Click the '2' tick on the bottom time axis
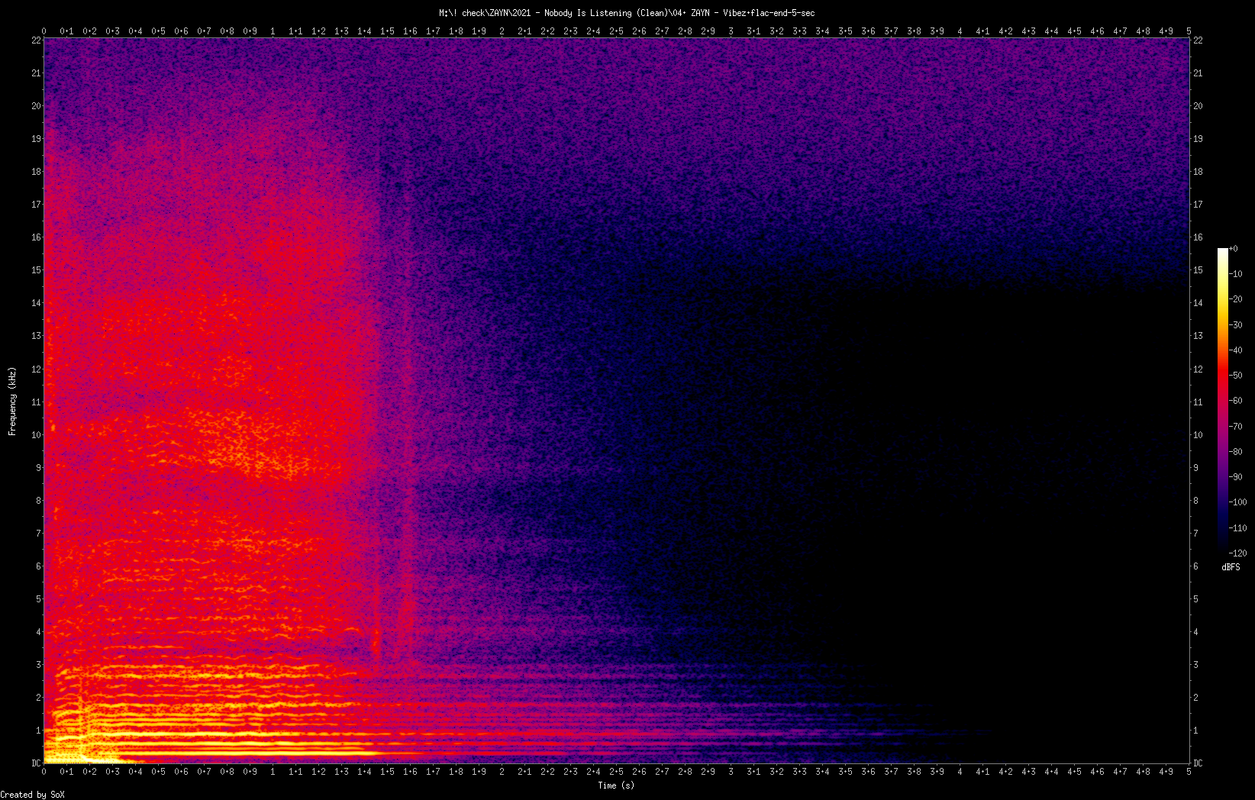Screen dimensions: 1255x800 [502, 773]
